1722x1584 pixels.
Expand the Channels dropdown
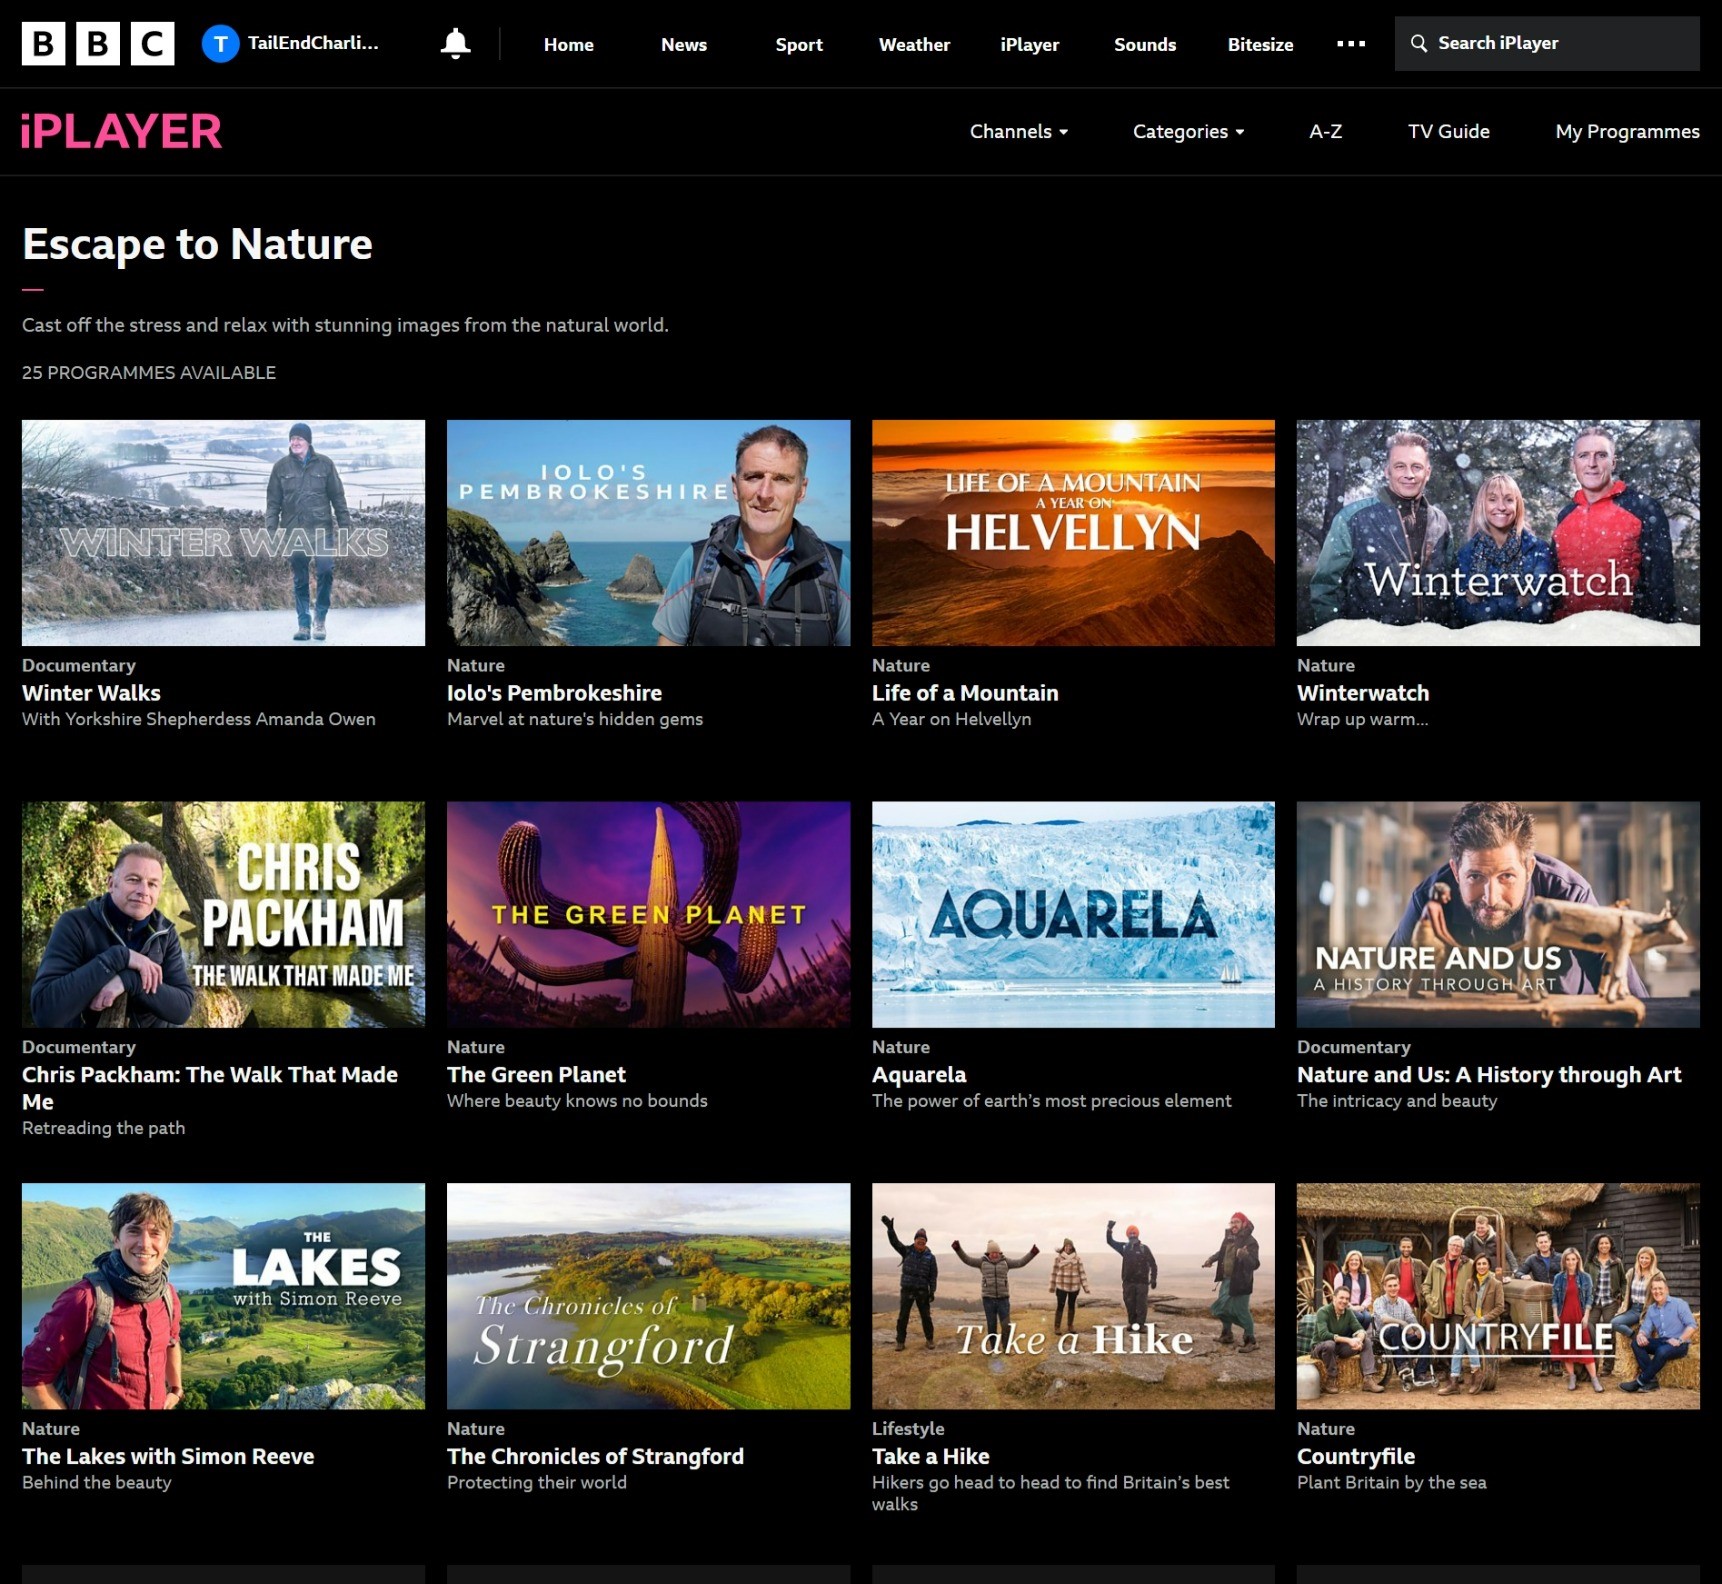click(1019, 131)
